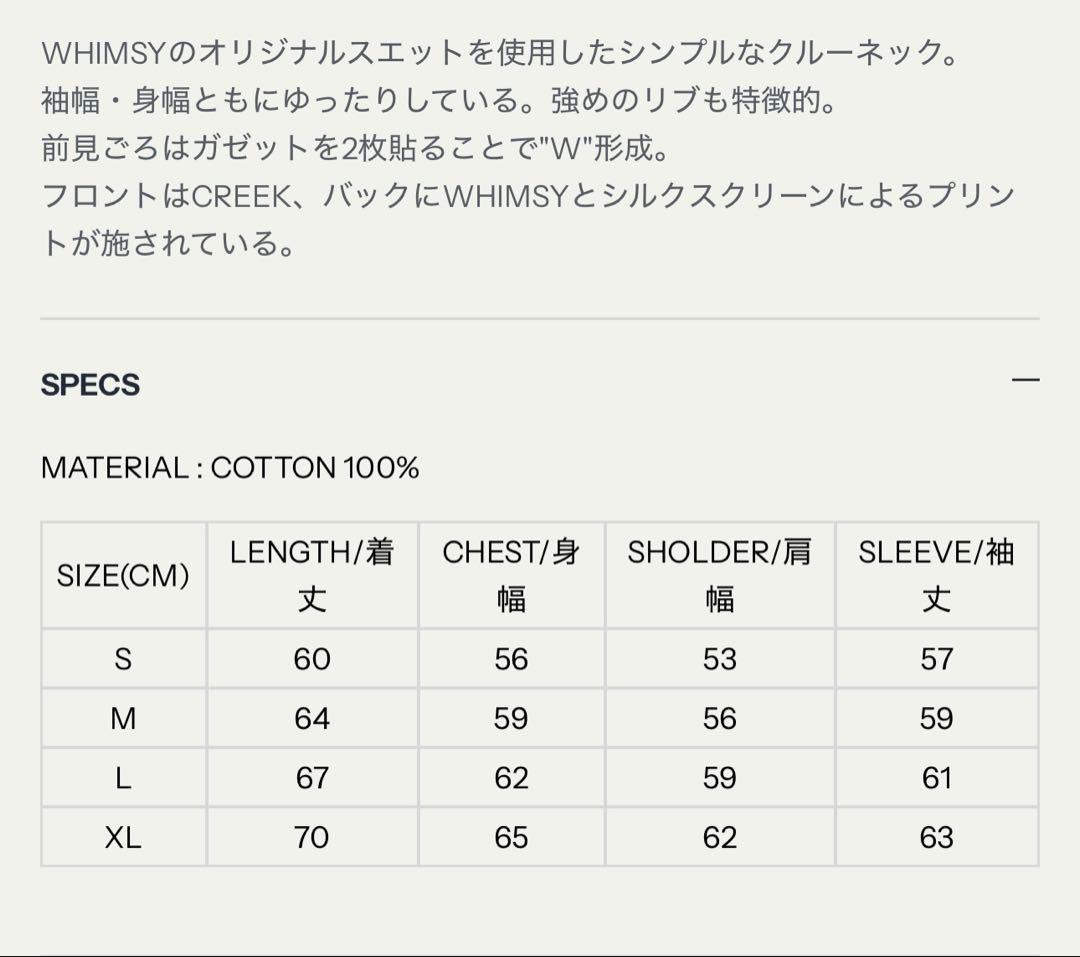
Task: Click the SIZE(CM) table header cell
Action: [122, 576]
